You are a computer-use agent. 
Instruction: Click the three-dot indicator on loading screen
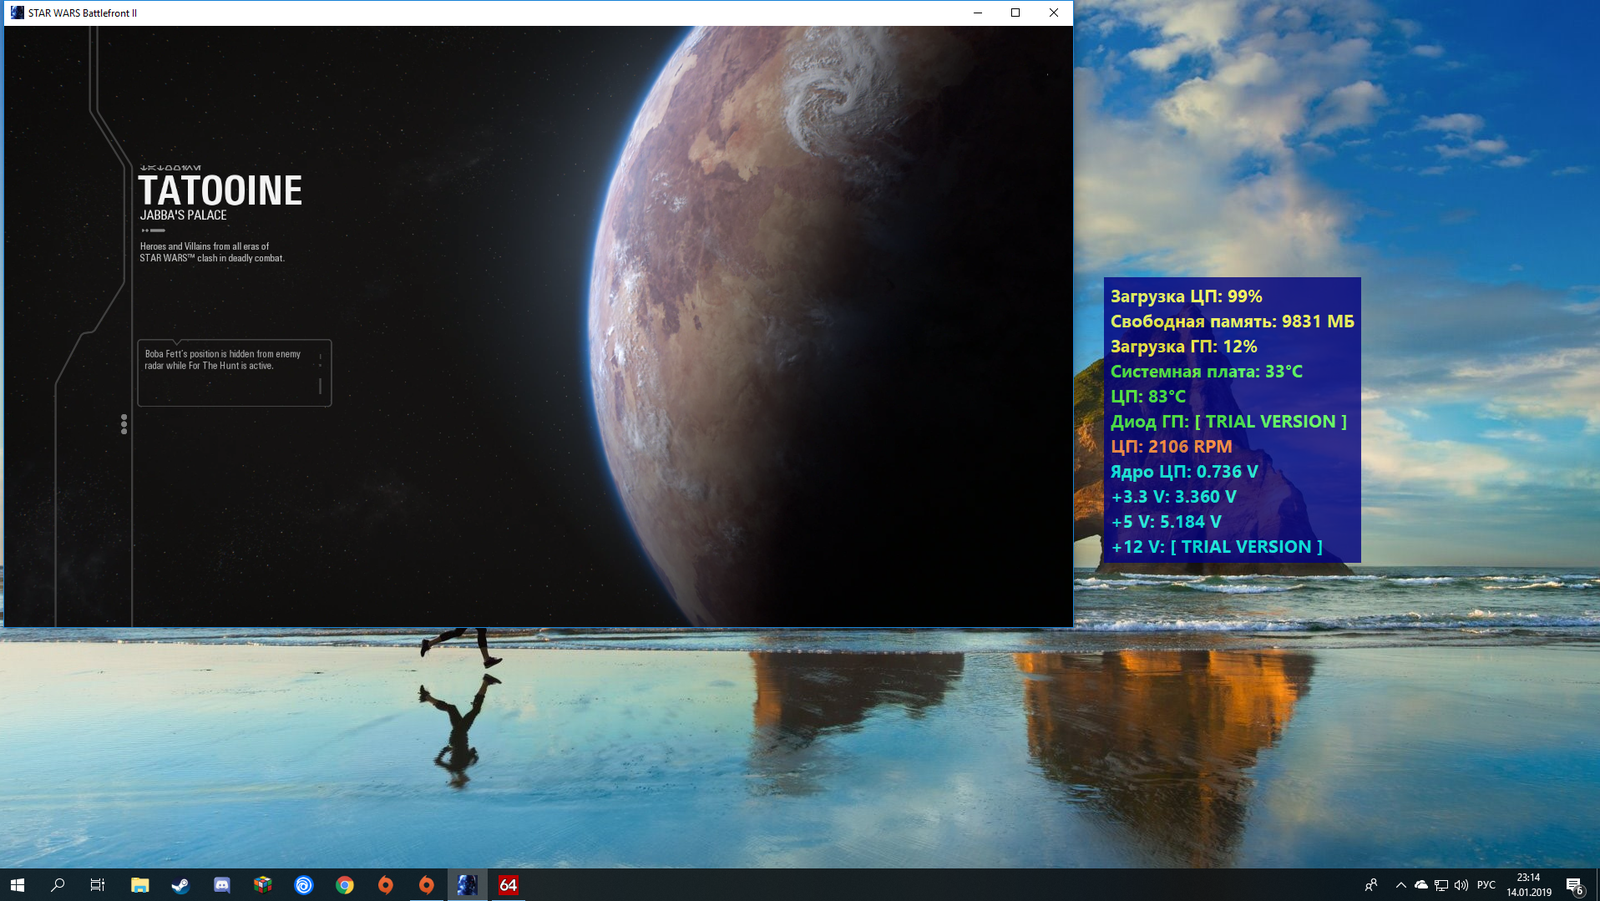point(124,424)
